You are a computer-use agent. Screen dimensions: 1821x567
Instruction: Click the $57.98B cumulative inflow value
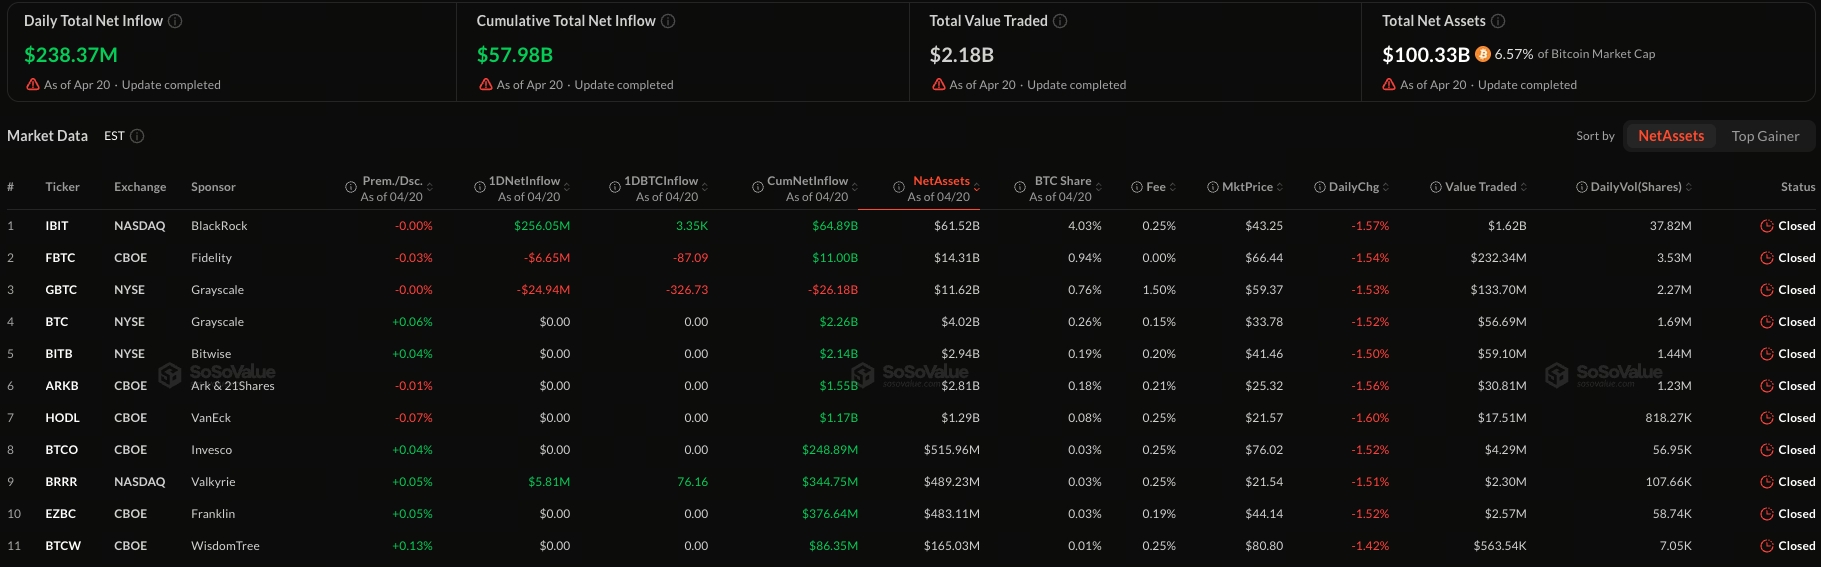pos(515,55)
